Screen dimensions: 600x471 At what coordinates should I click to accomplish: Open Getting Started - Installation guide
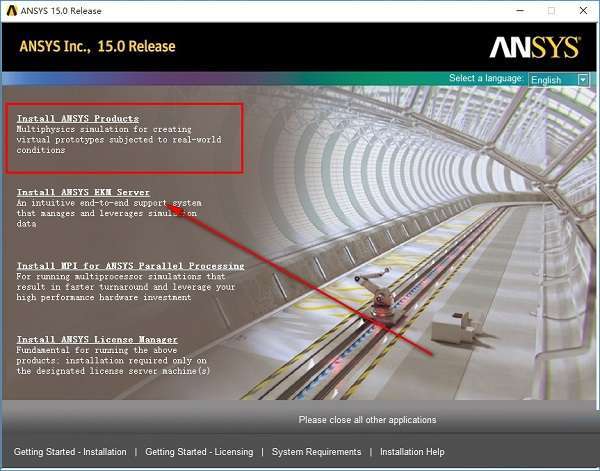[70, 452]
